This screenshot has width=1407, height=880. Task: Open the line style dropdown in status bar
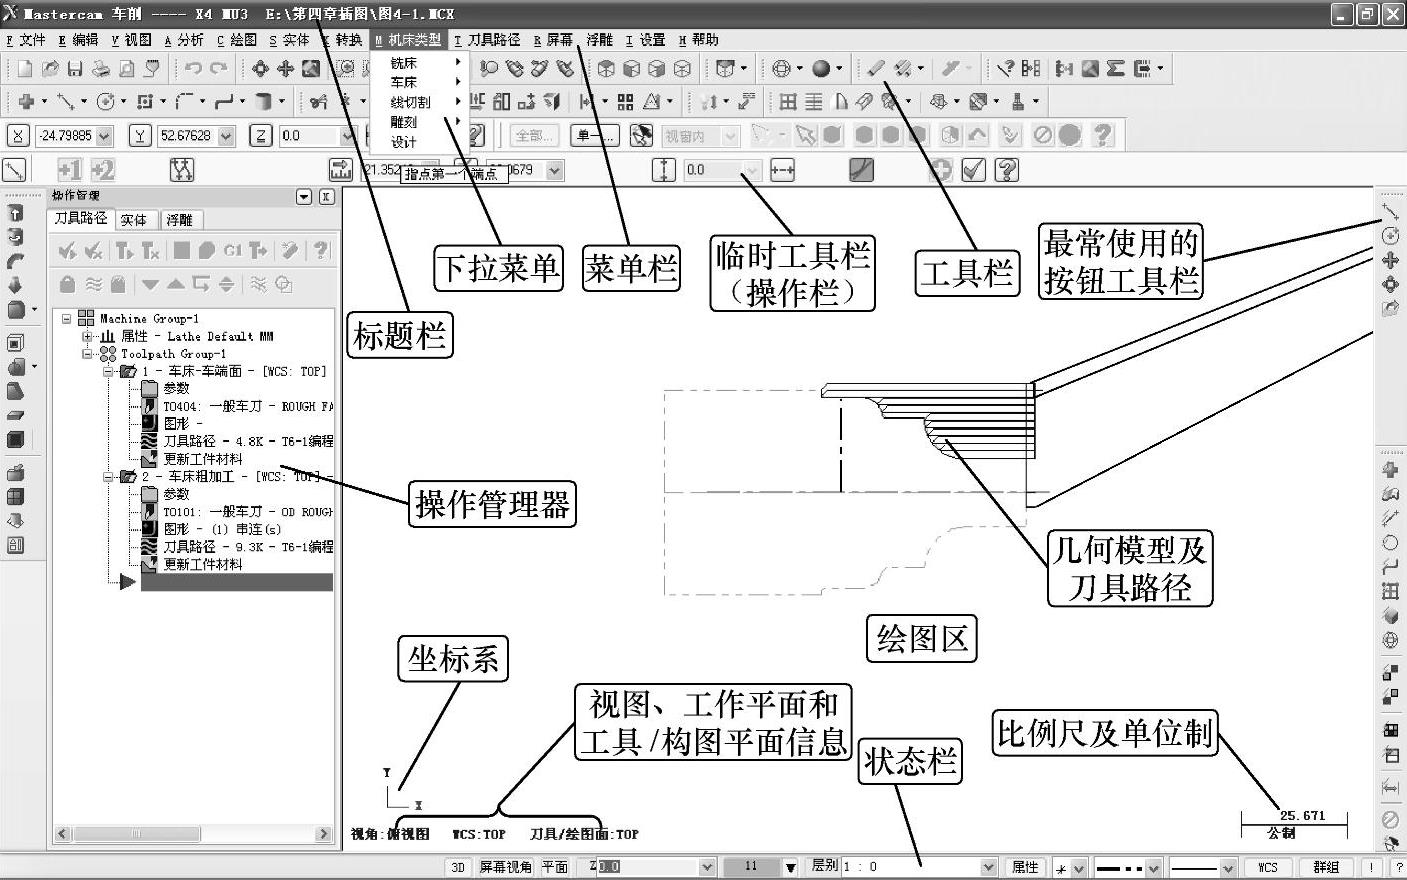(x=1153, y=868)
